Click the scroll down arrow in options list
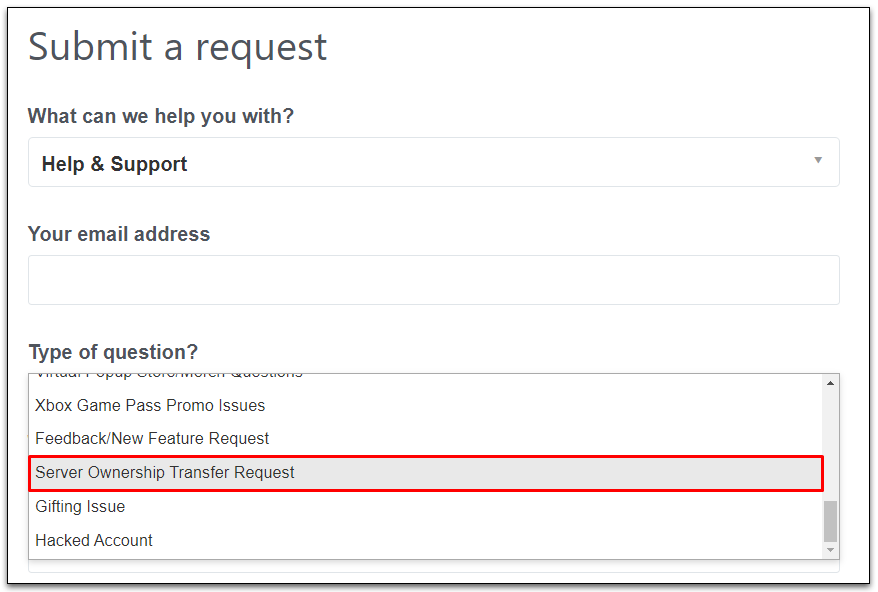878x592 pixels. (830, 550)
